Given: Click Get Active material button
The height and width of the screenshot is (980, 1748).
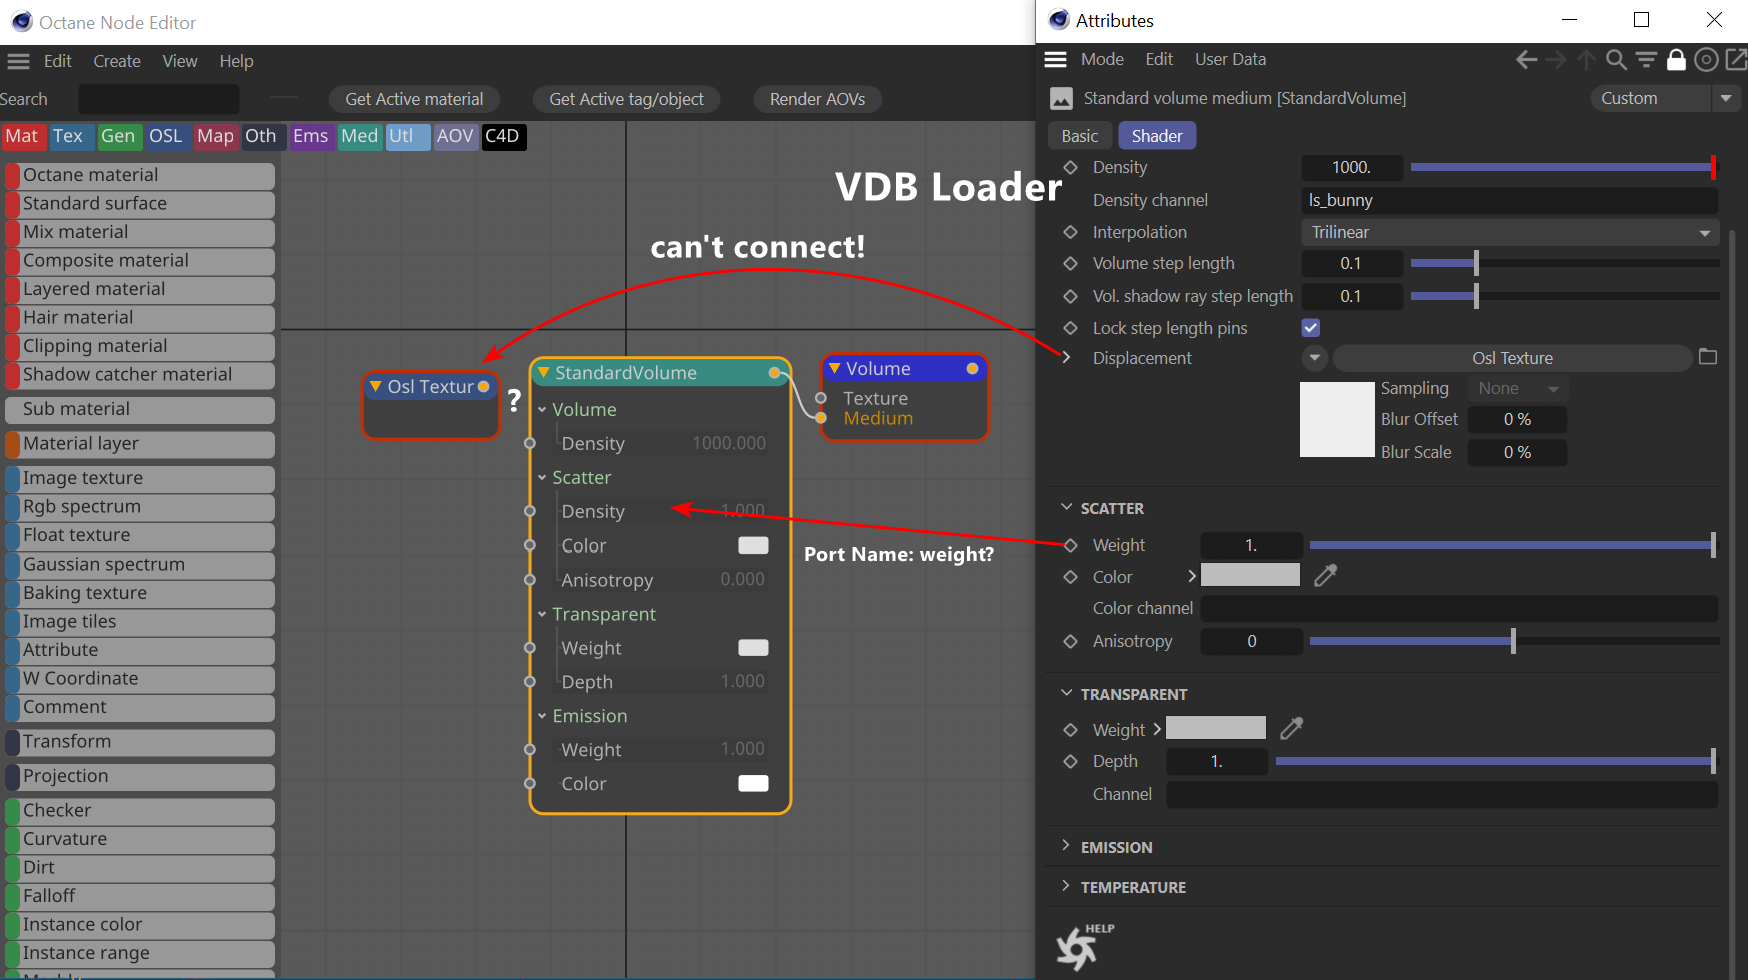Looking at the screenshot, I should tap(414, 99).
